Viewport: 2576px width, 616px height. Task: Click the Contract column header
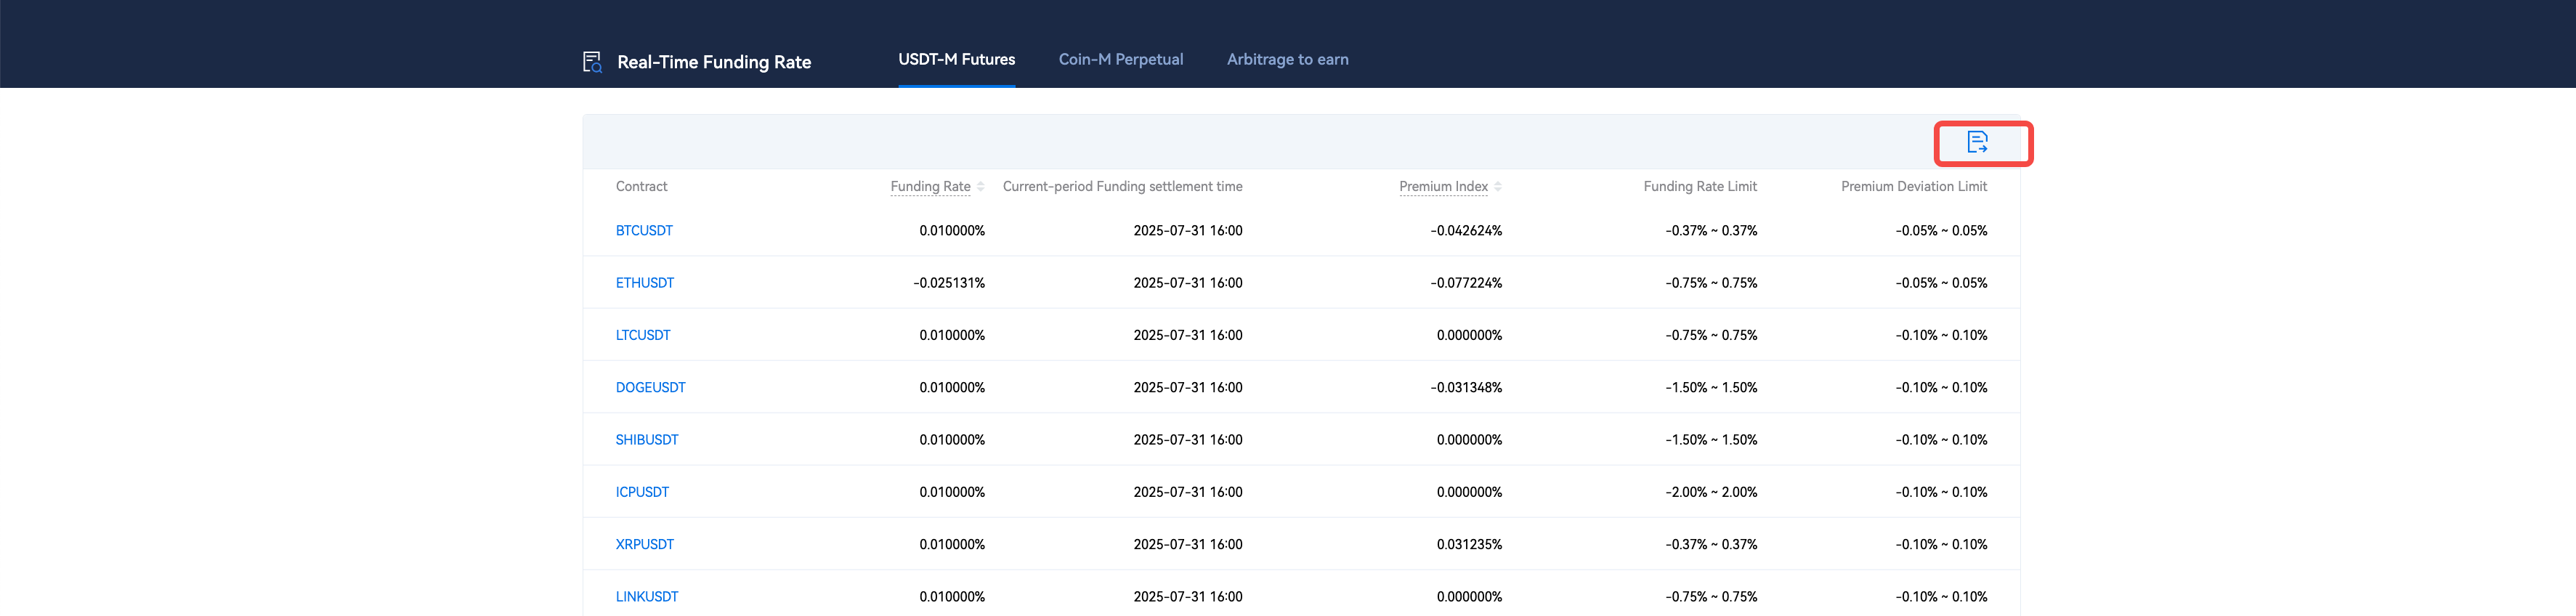tap(641, 187)
